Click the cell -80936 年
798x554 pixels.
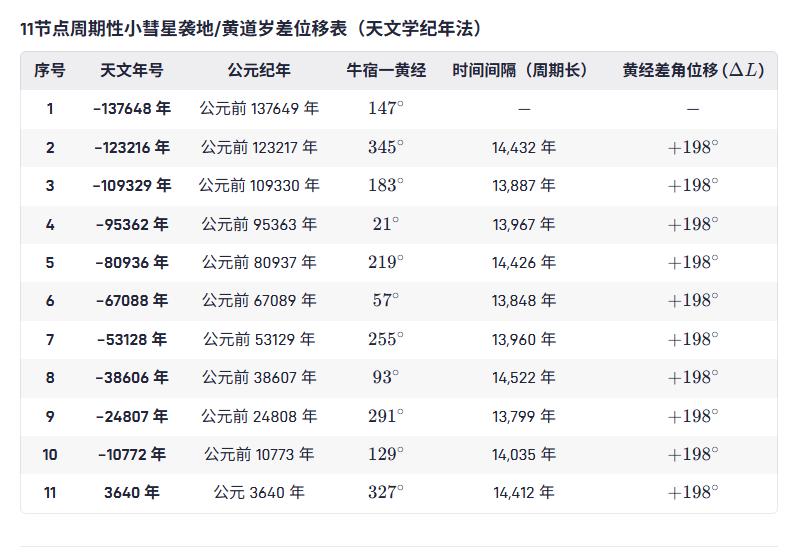pos(132,263)
